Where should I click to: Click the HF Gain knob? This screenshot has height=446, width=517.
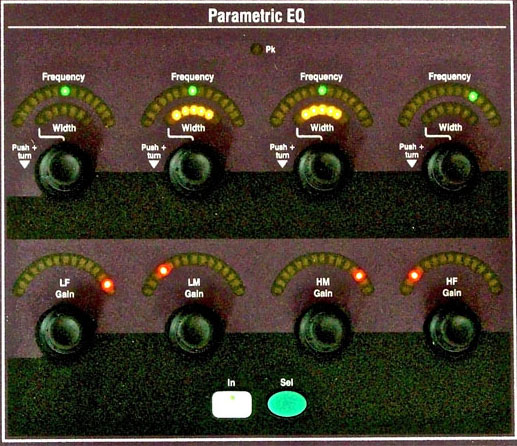click(x=451, y=329)
